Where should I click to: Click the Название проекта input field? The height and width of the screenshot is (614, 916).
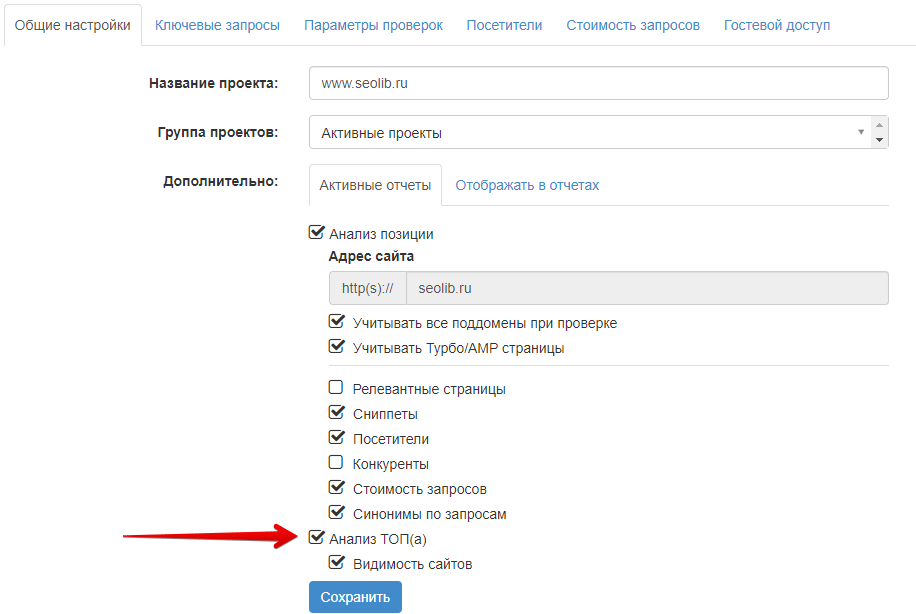(x=599, y=83)
